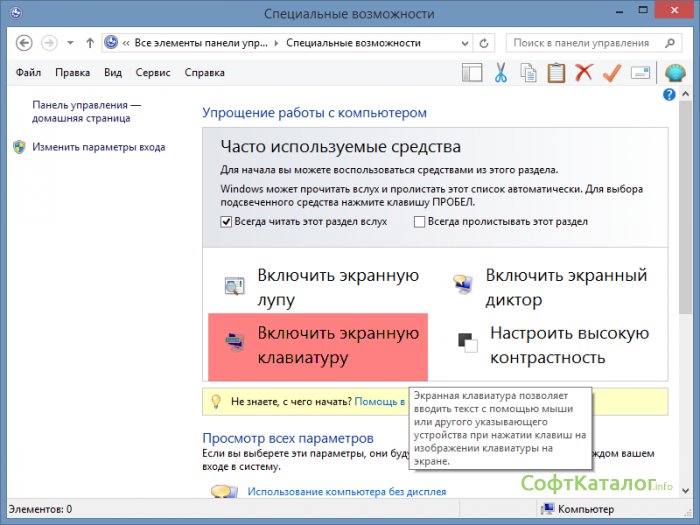Click the clipboard Paste icon
The image size is (700, 525).
click(x=556, y=73)
